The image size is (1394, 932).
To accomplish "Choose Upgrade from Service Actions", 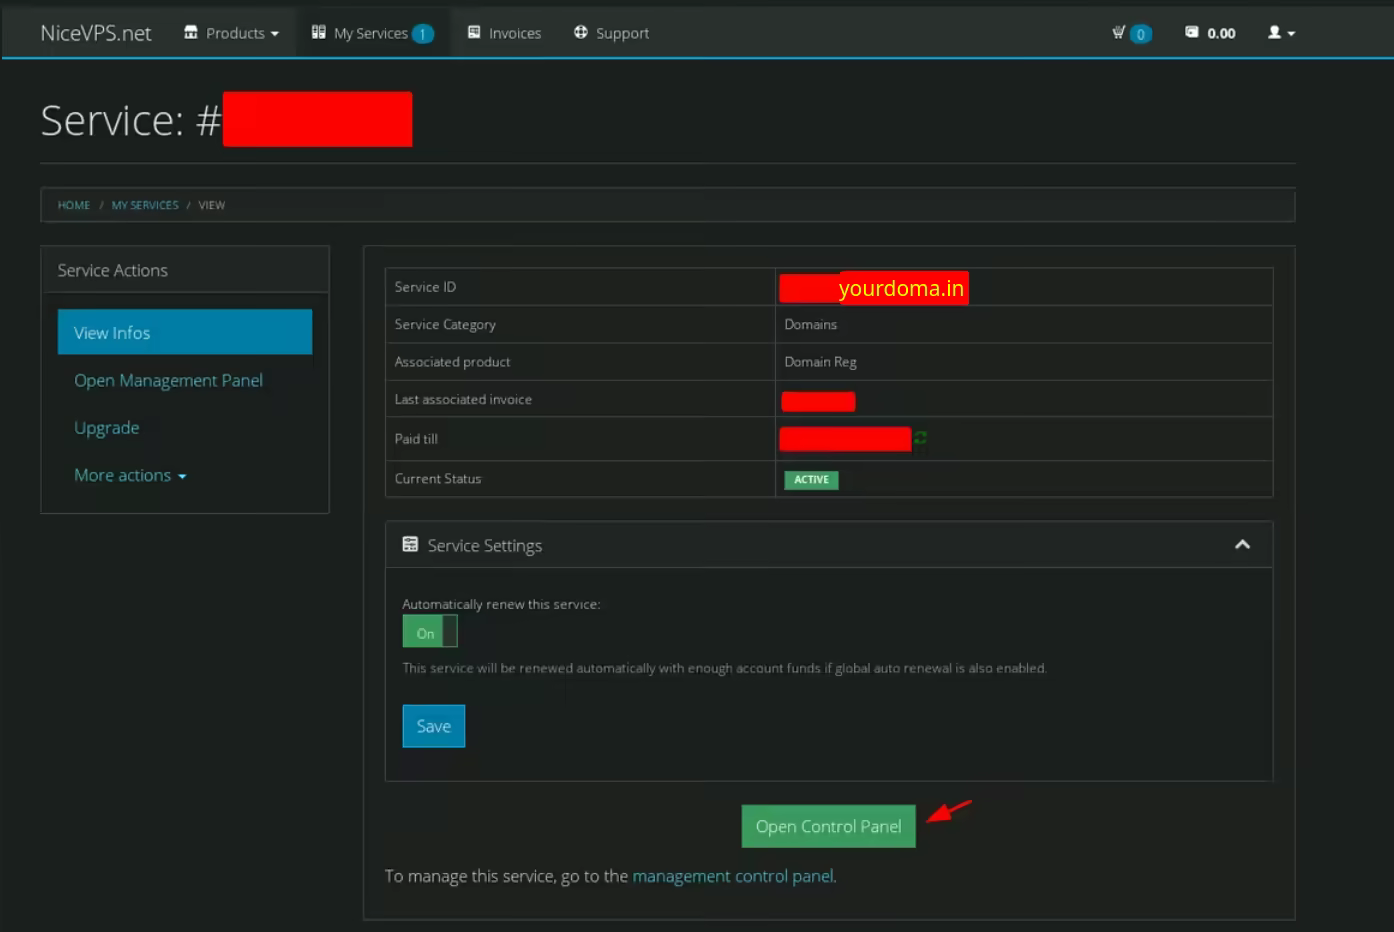I will coord(106,428).
